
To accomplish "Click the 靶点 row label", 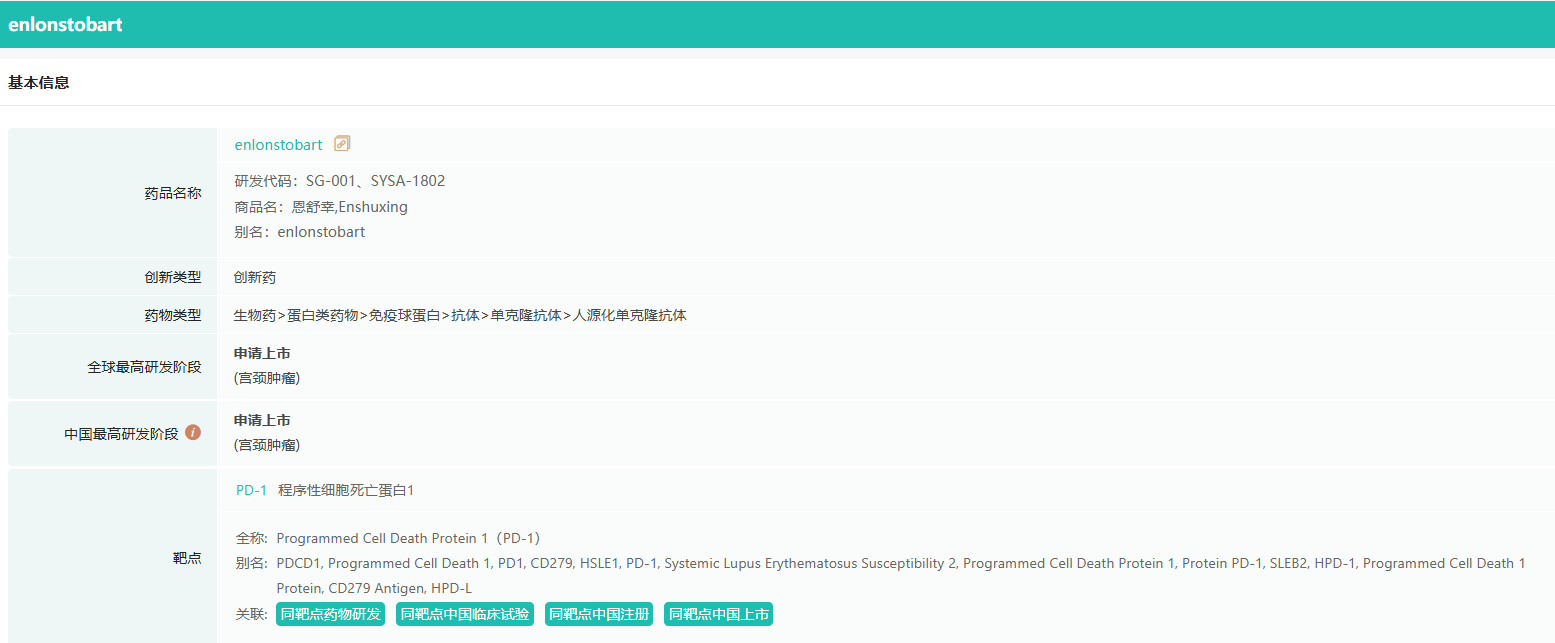I will point(187,557).
